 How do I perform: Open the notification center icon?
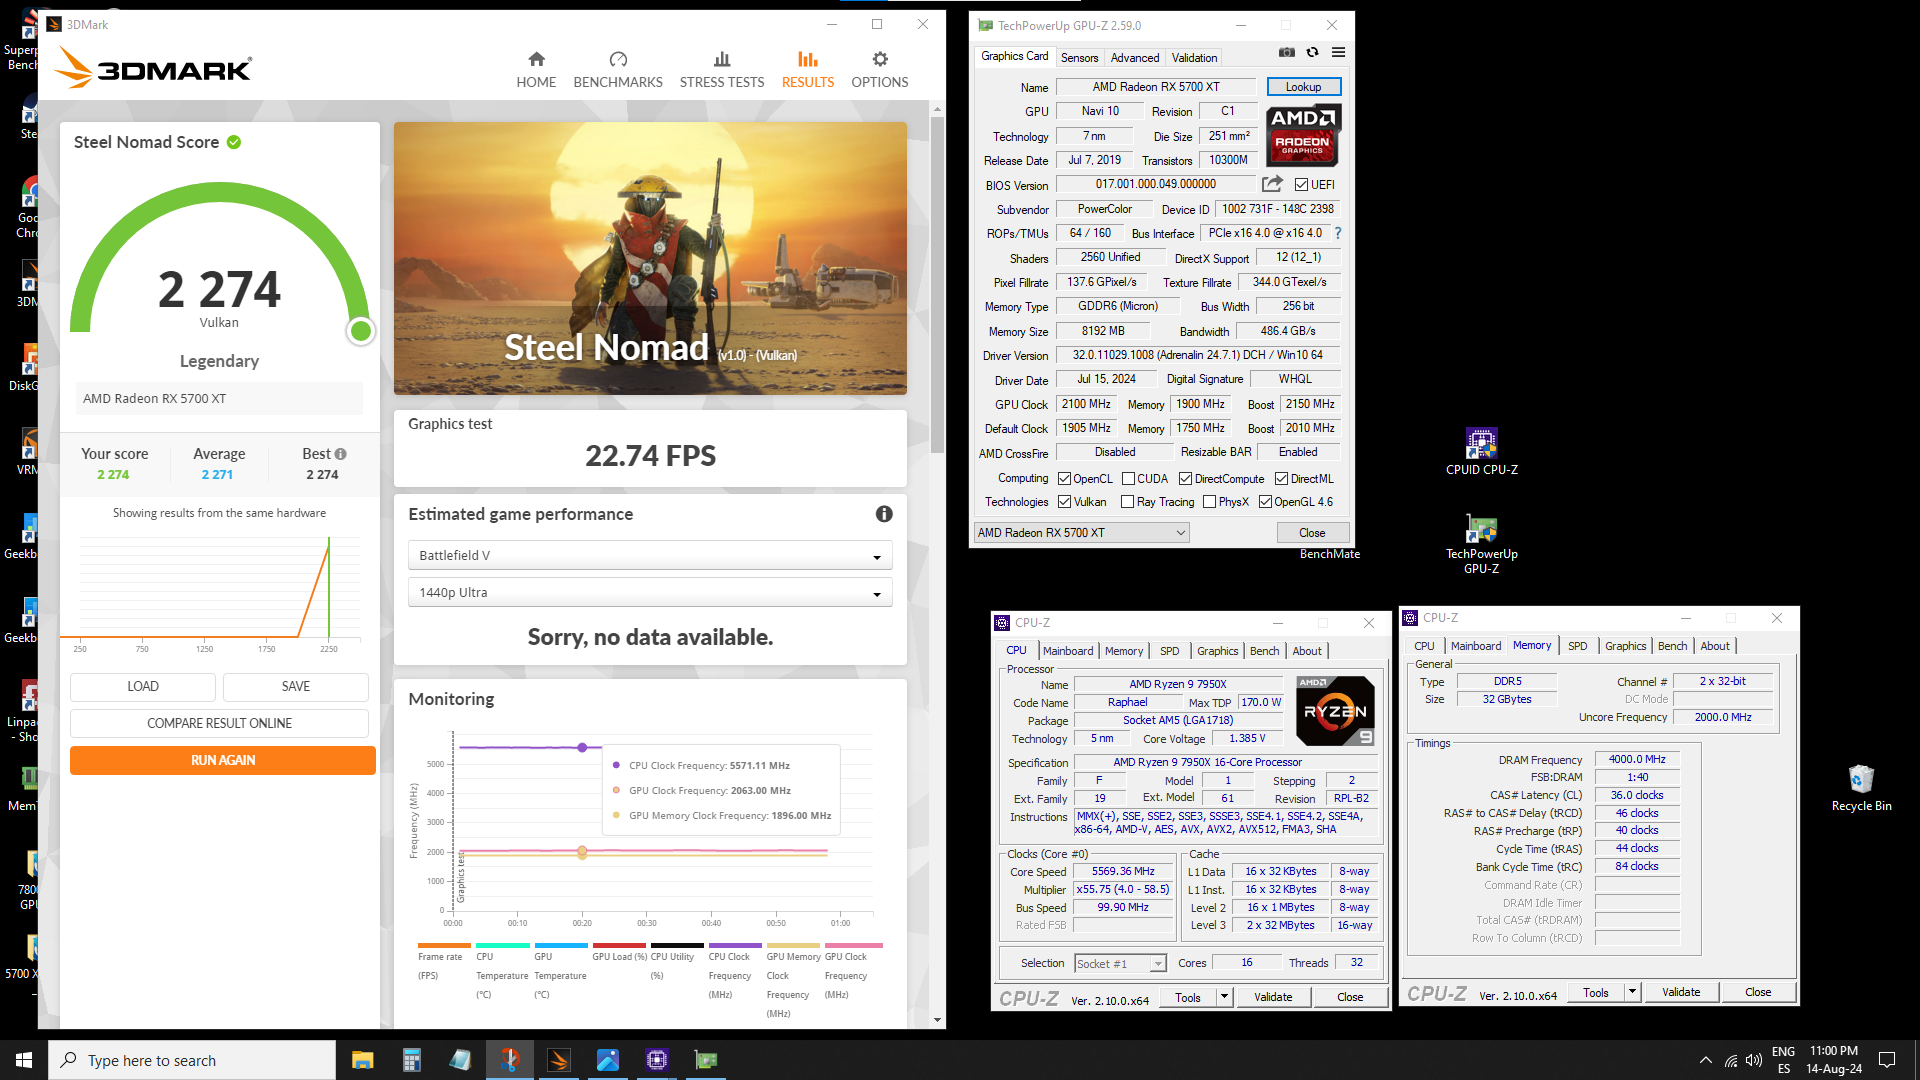tap(1887, 1060)
